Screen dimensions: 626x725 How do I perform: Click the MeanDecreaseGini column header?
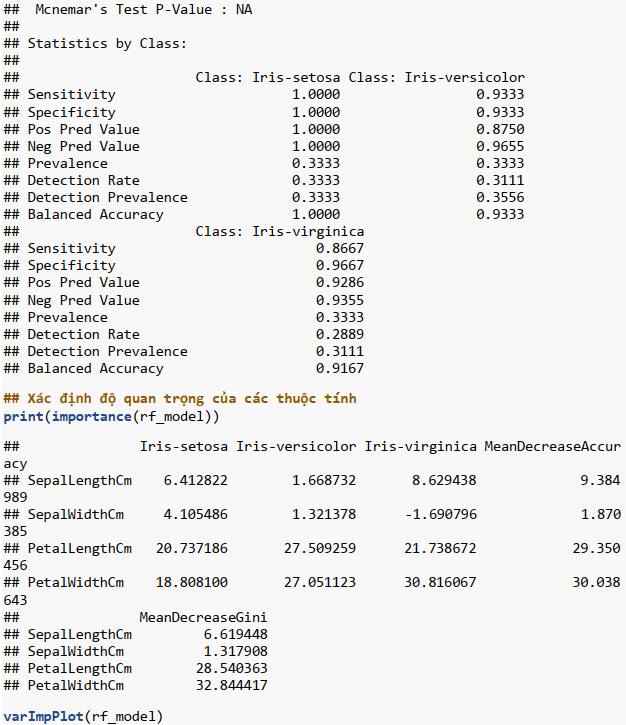(203, 617)
